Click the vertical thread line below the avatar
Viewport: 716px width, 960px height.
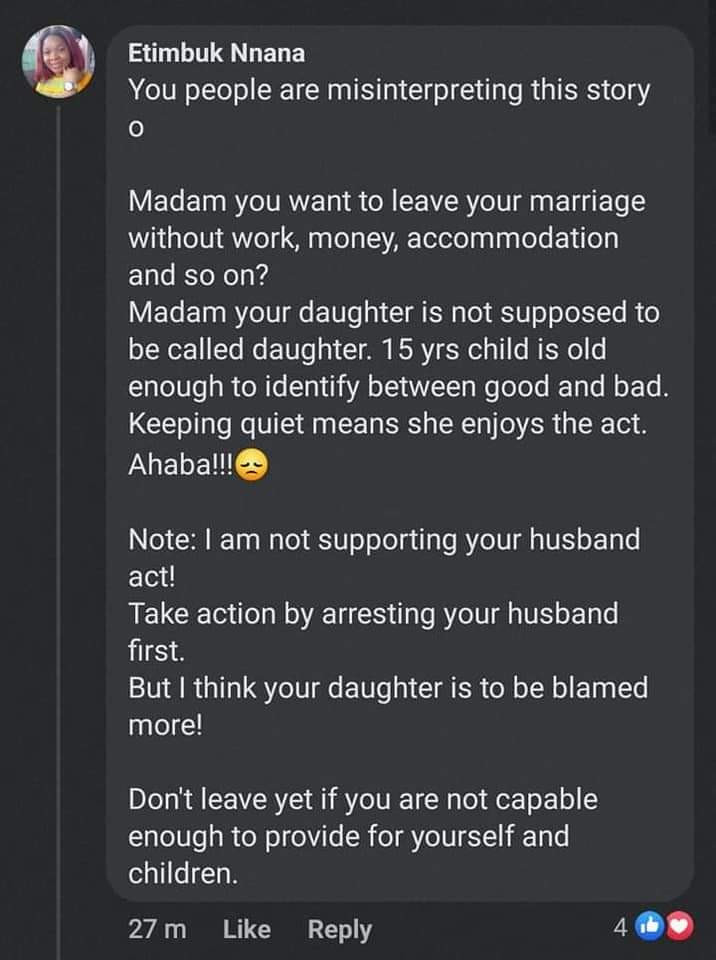[59, 500]
